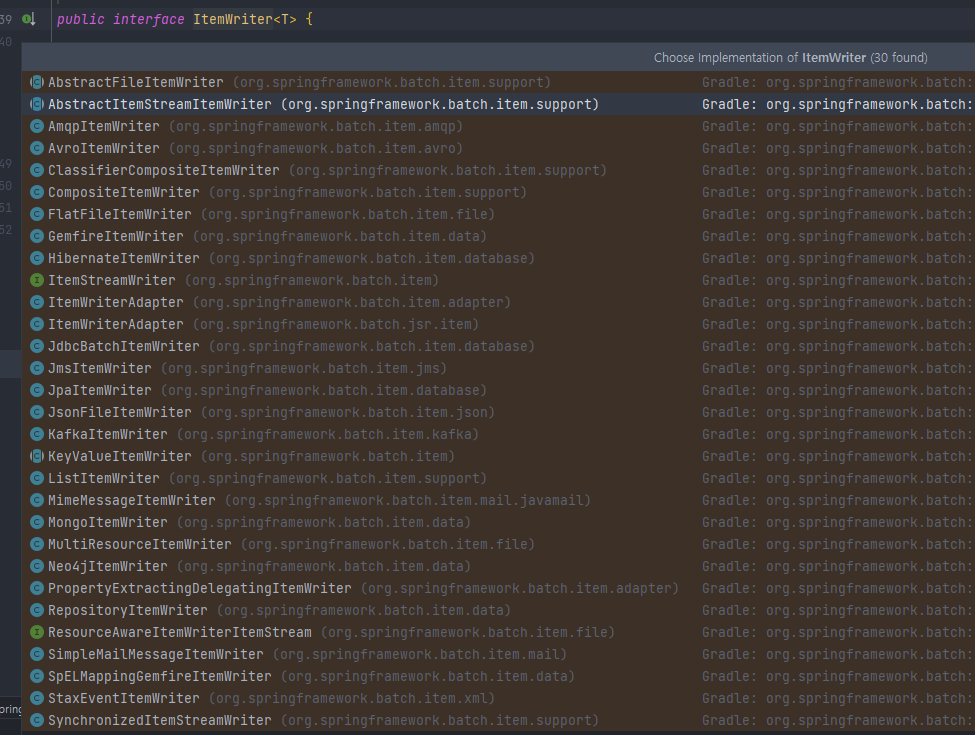The width and height of the screenshot is (975, 735).
Task: Open ClassifierCompositeItemWriter implementation
Action: point(498,170)
